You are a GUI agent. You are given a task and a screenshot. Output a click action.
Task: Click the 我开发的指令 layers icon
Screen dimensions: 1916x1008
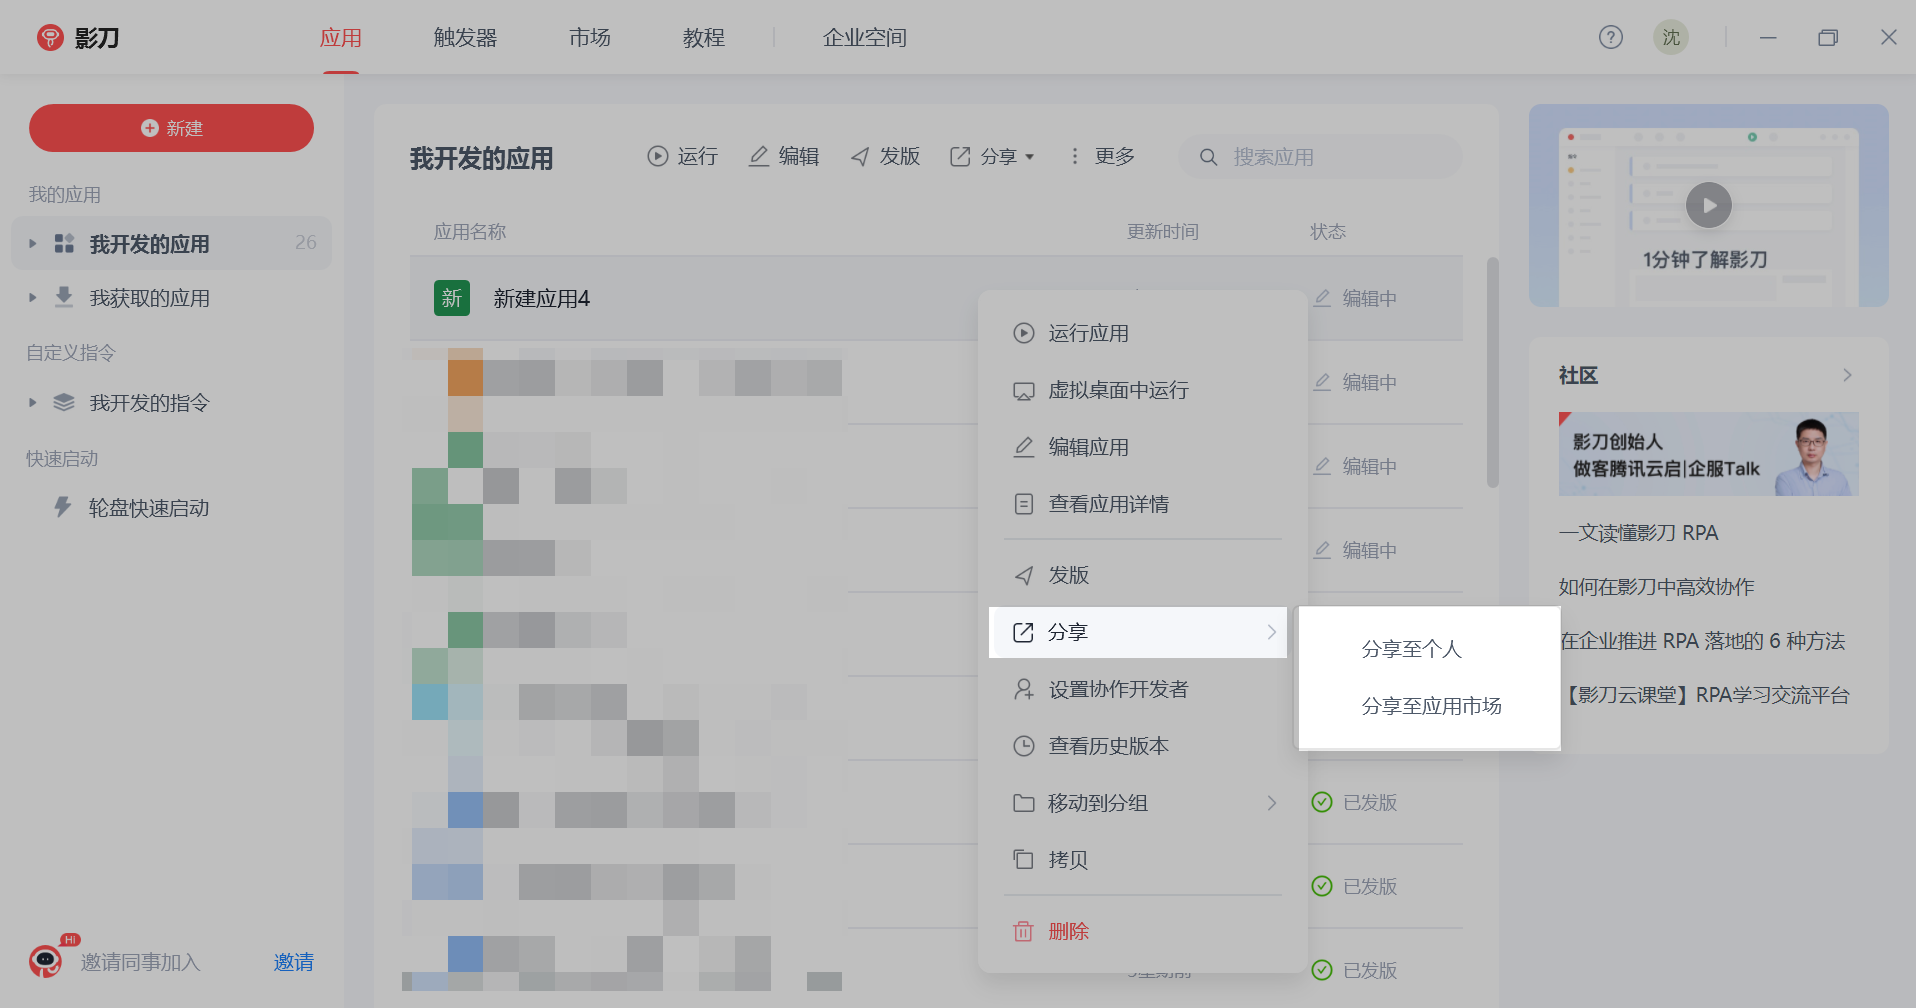(x=64, y=402)
